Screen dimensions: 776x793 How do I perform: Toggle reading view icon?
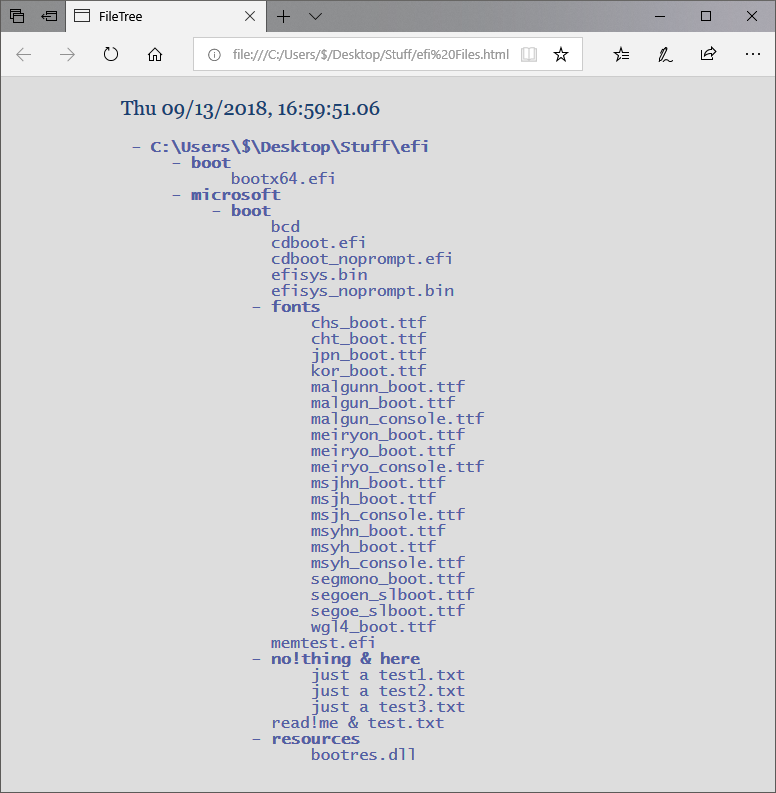529,54
